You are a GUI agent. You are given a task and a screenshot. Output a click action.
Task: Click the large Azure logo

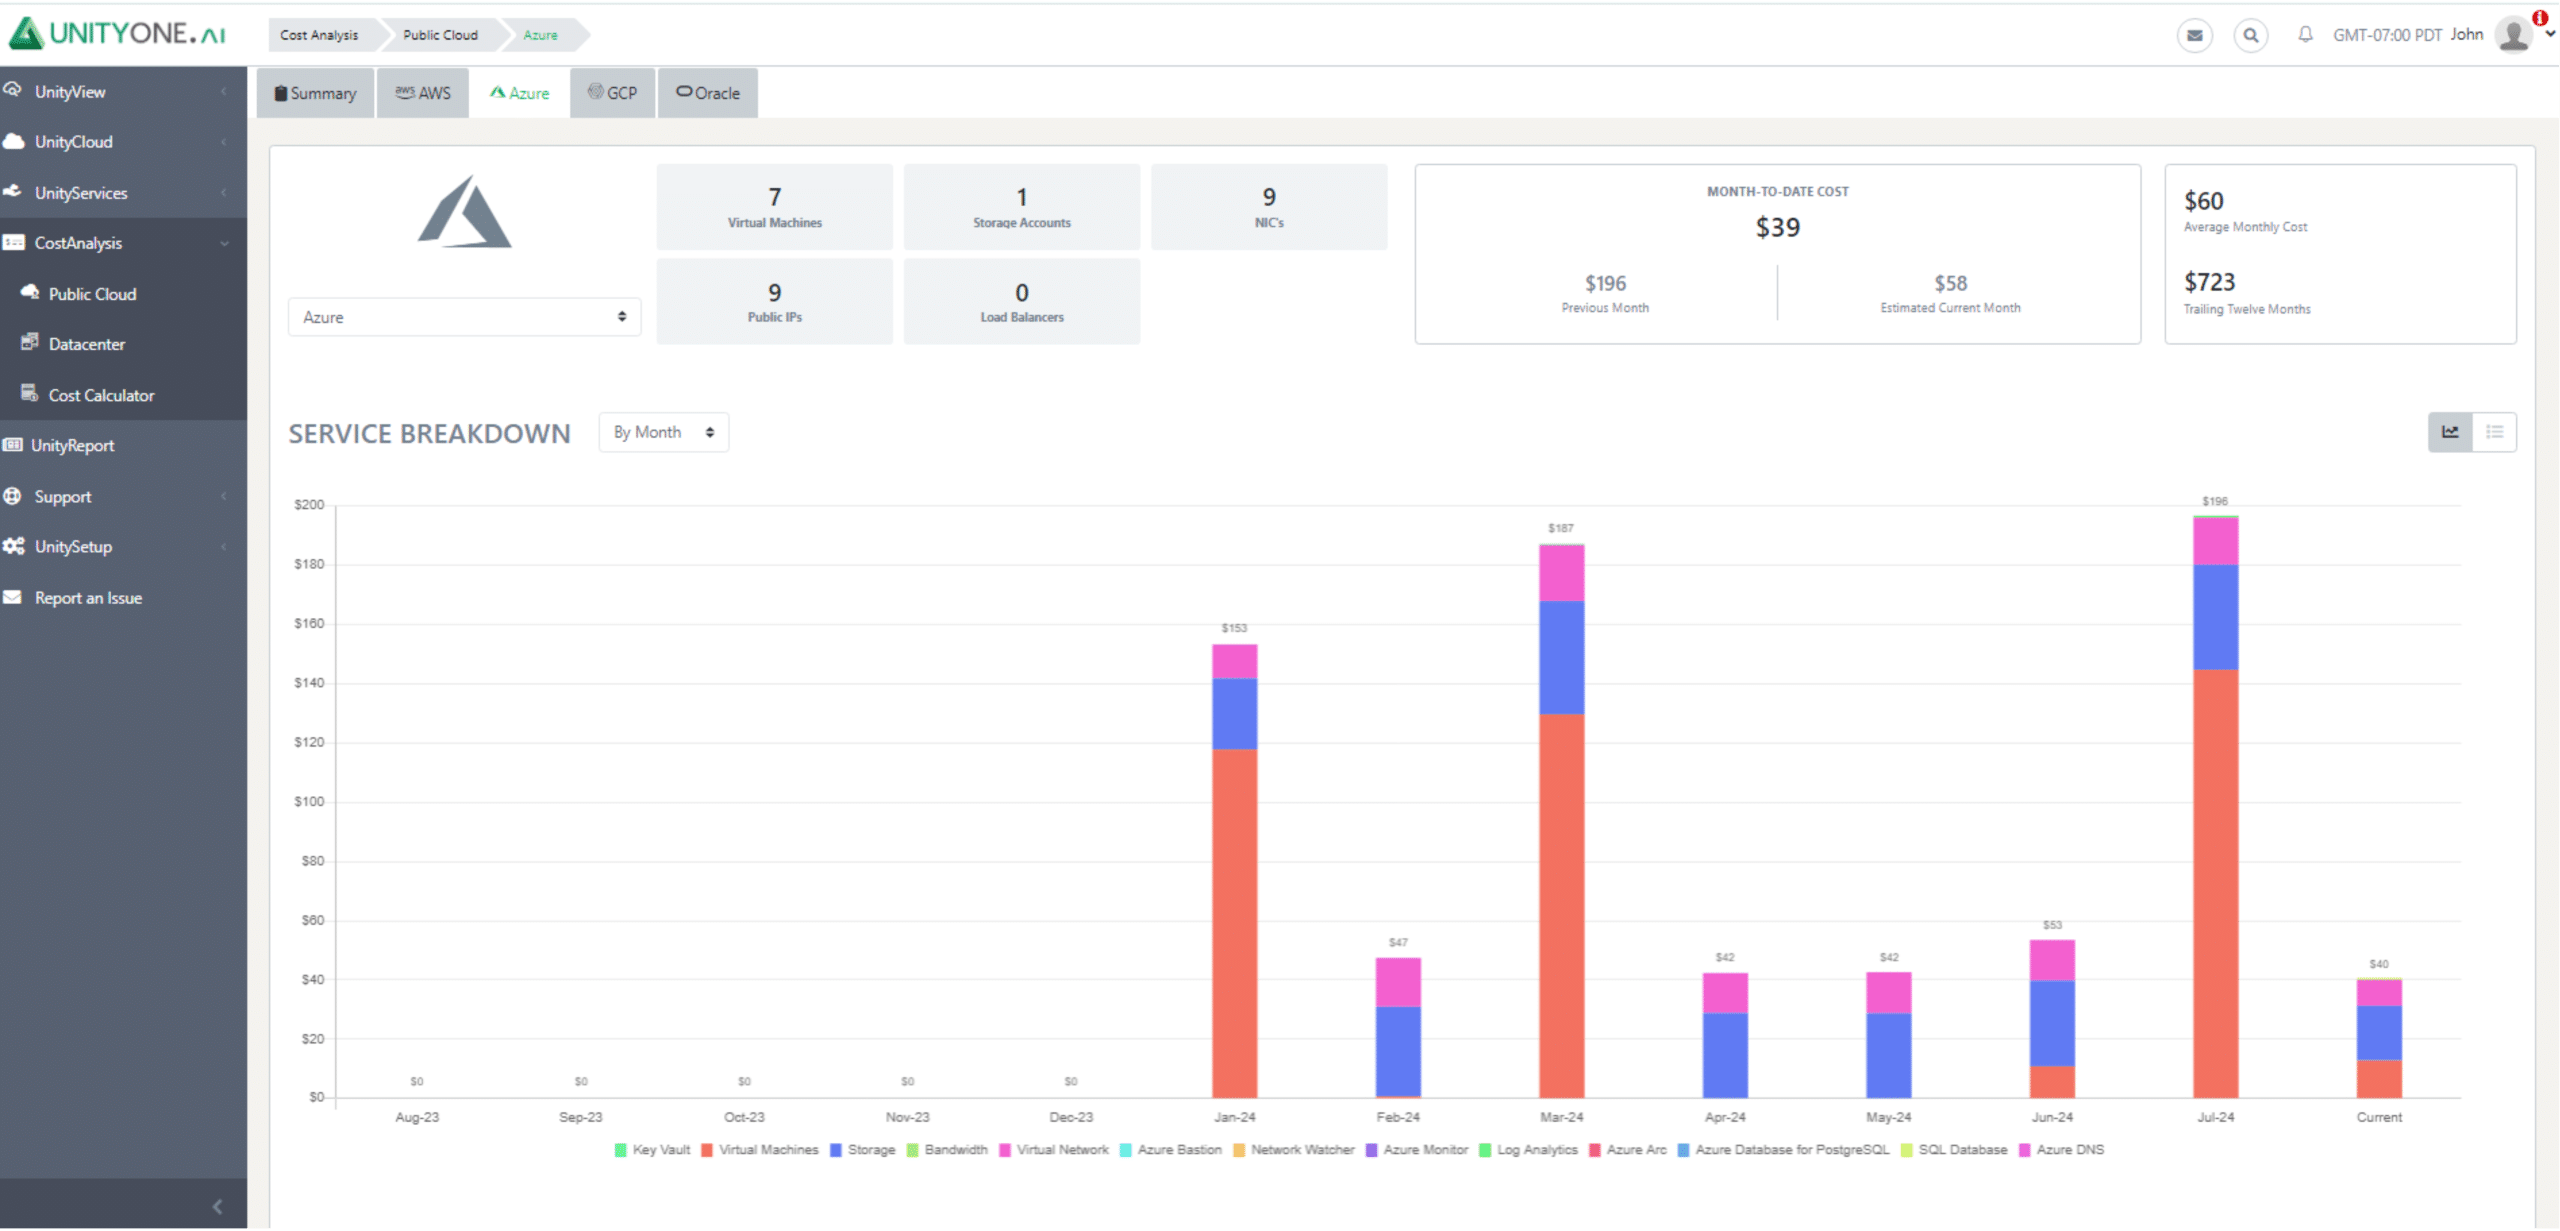tap(464, 212)
